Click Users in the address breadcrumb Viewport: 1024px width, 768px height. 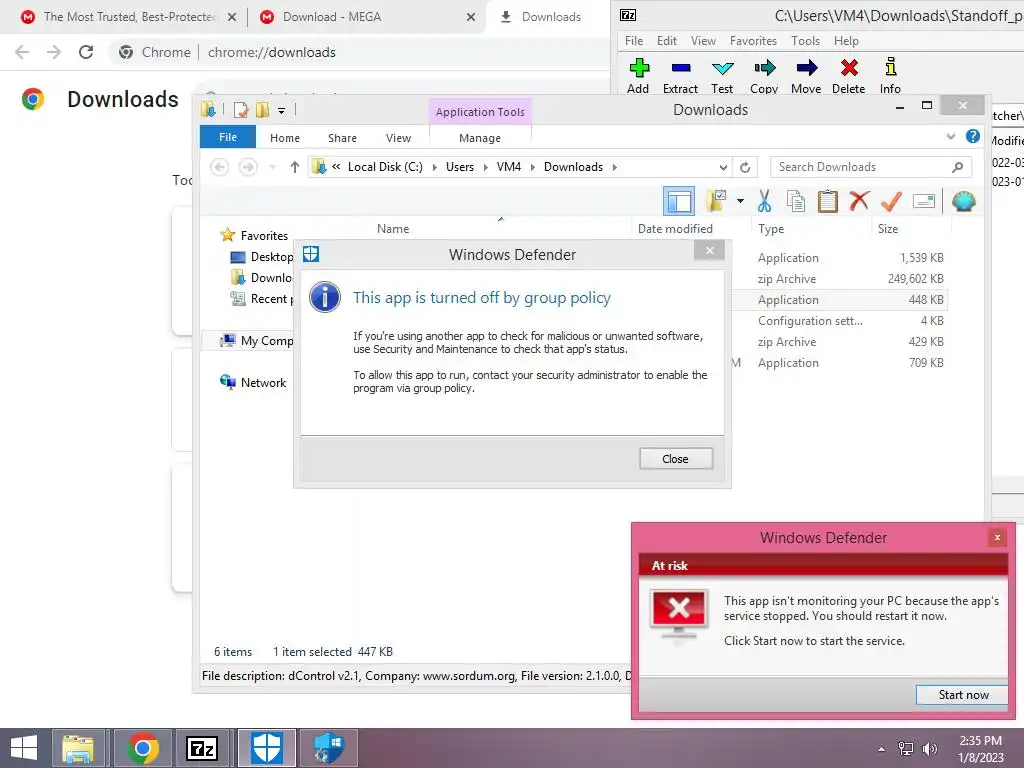pyautogui.click(x=460, y=167)
